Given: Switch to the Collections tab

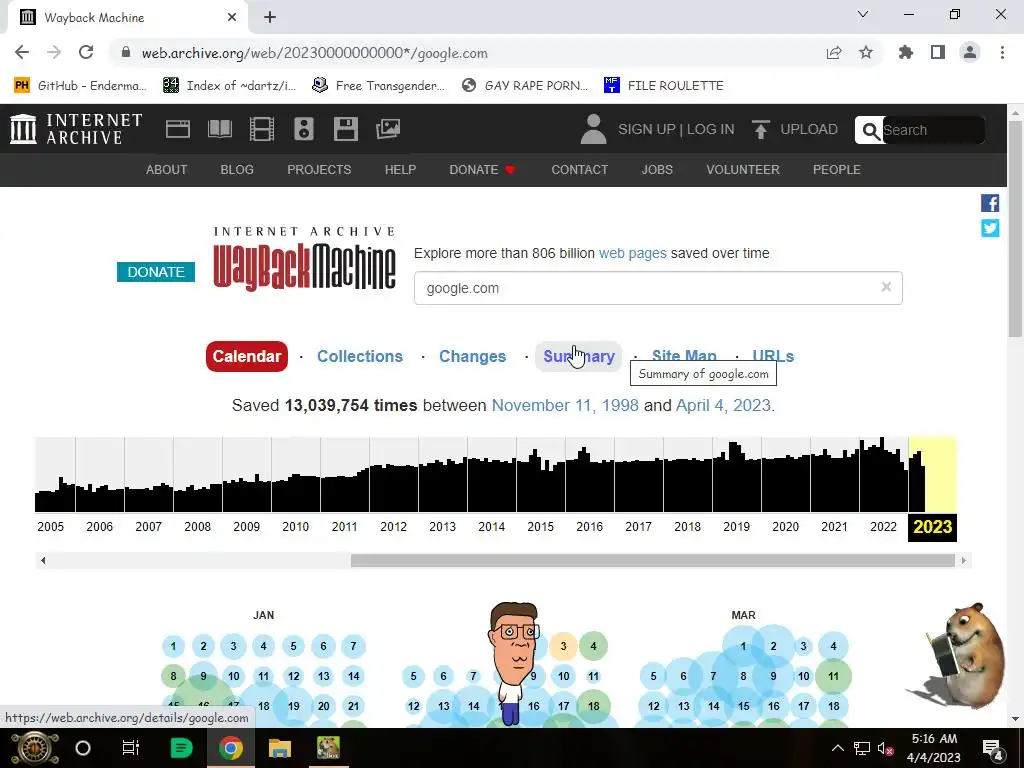Looking at the screenshot, I should 360,357.
